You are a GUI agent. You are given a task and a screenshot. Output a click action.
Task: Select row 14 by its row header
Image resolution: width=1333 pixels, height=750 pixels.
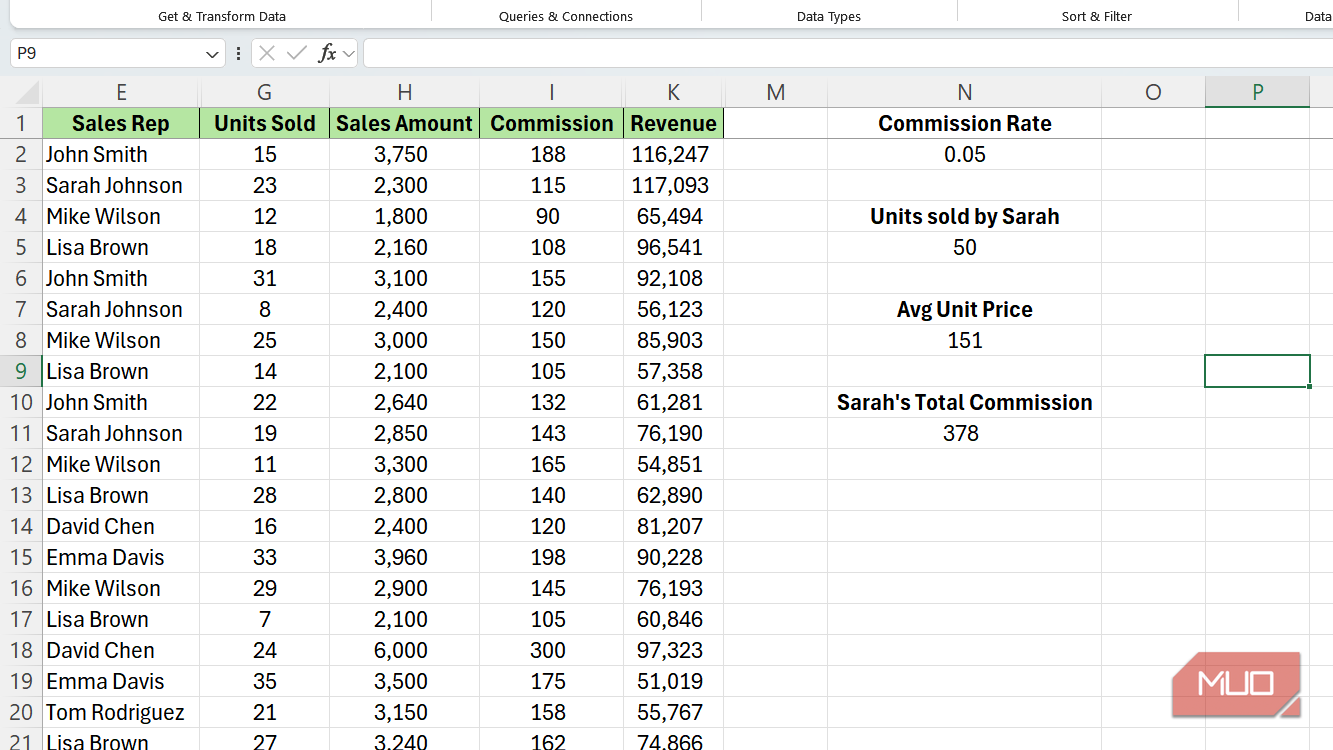pyautogui.click(x=21, y=527)
